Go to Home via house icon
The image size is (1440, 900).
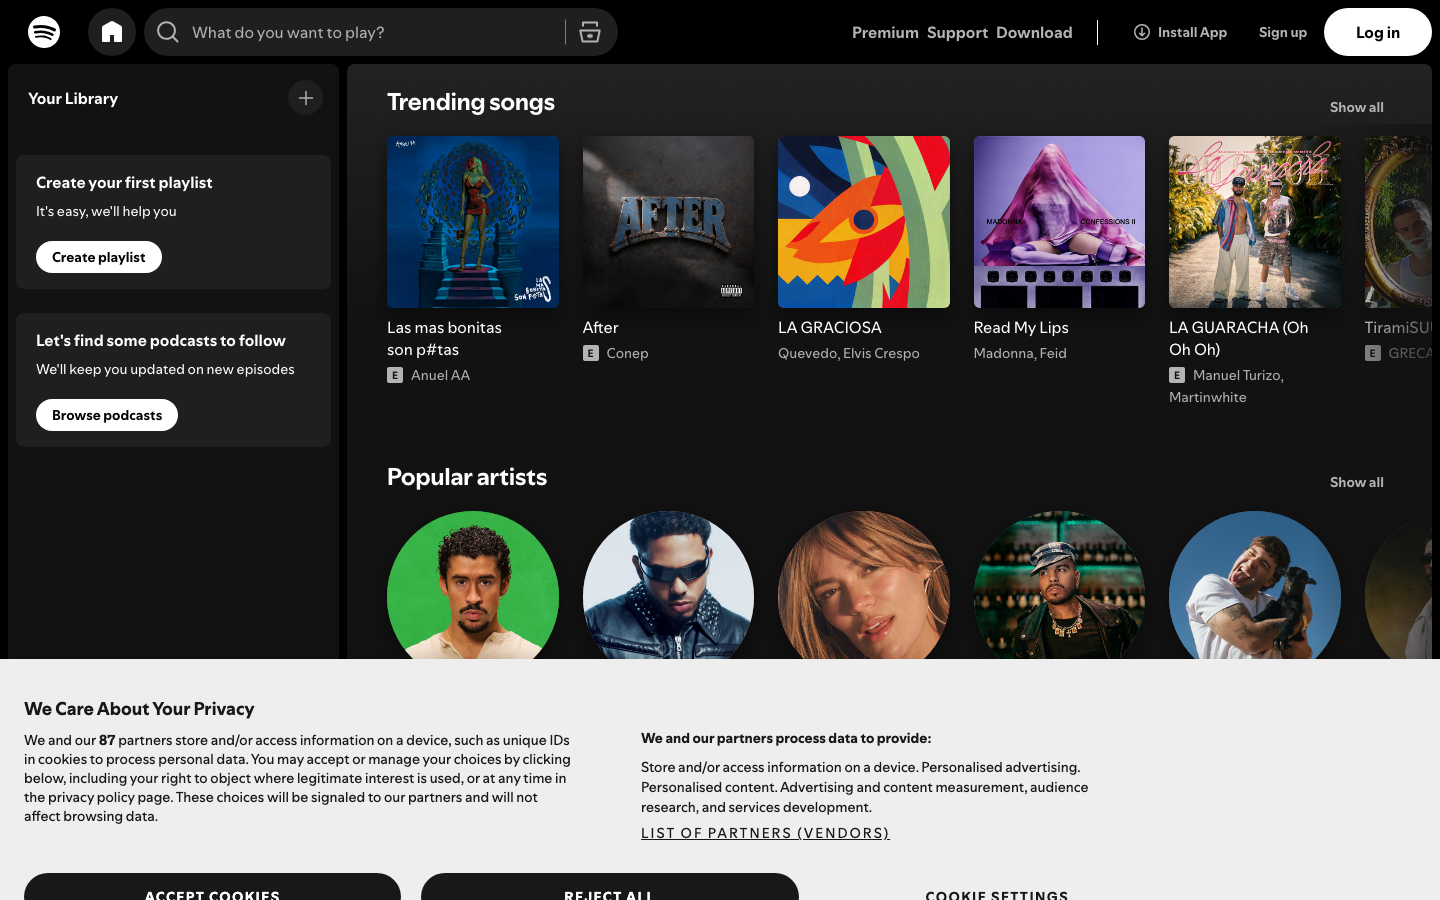pos(112,32)
